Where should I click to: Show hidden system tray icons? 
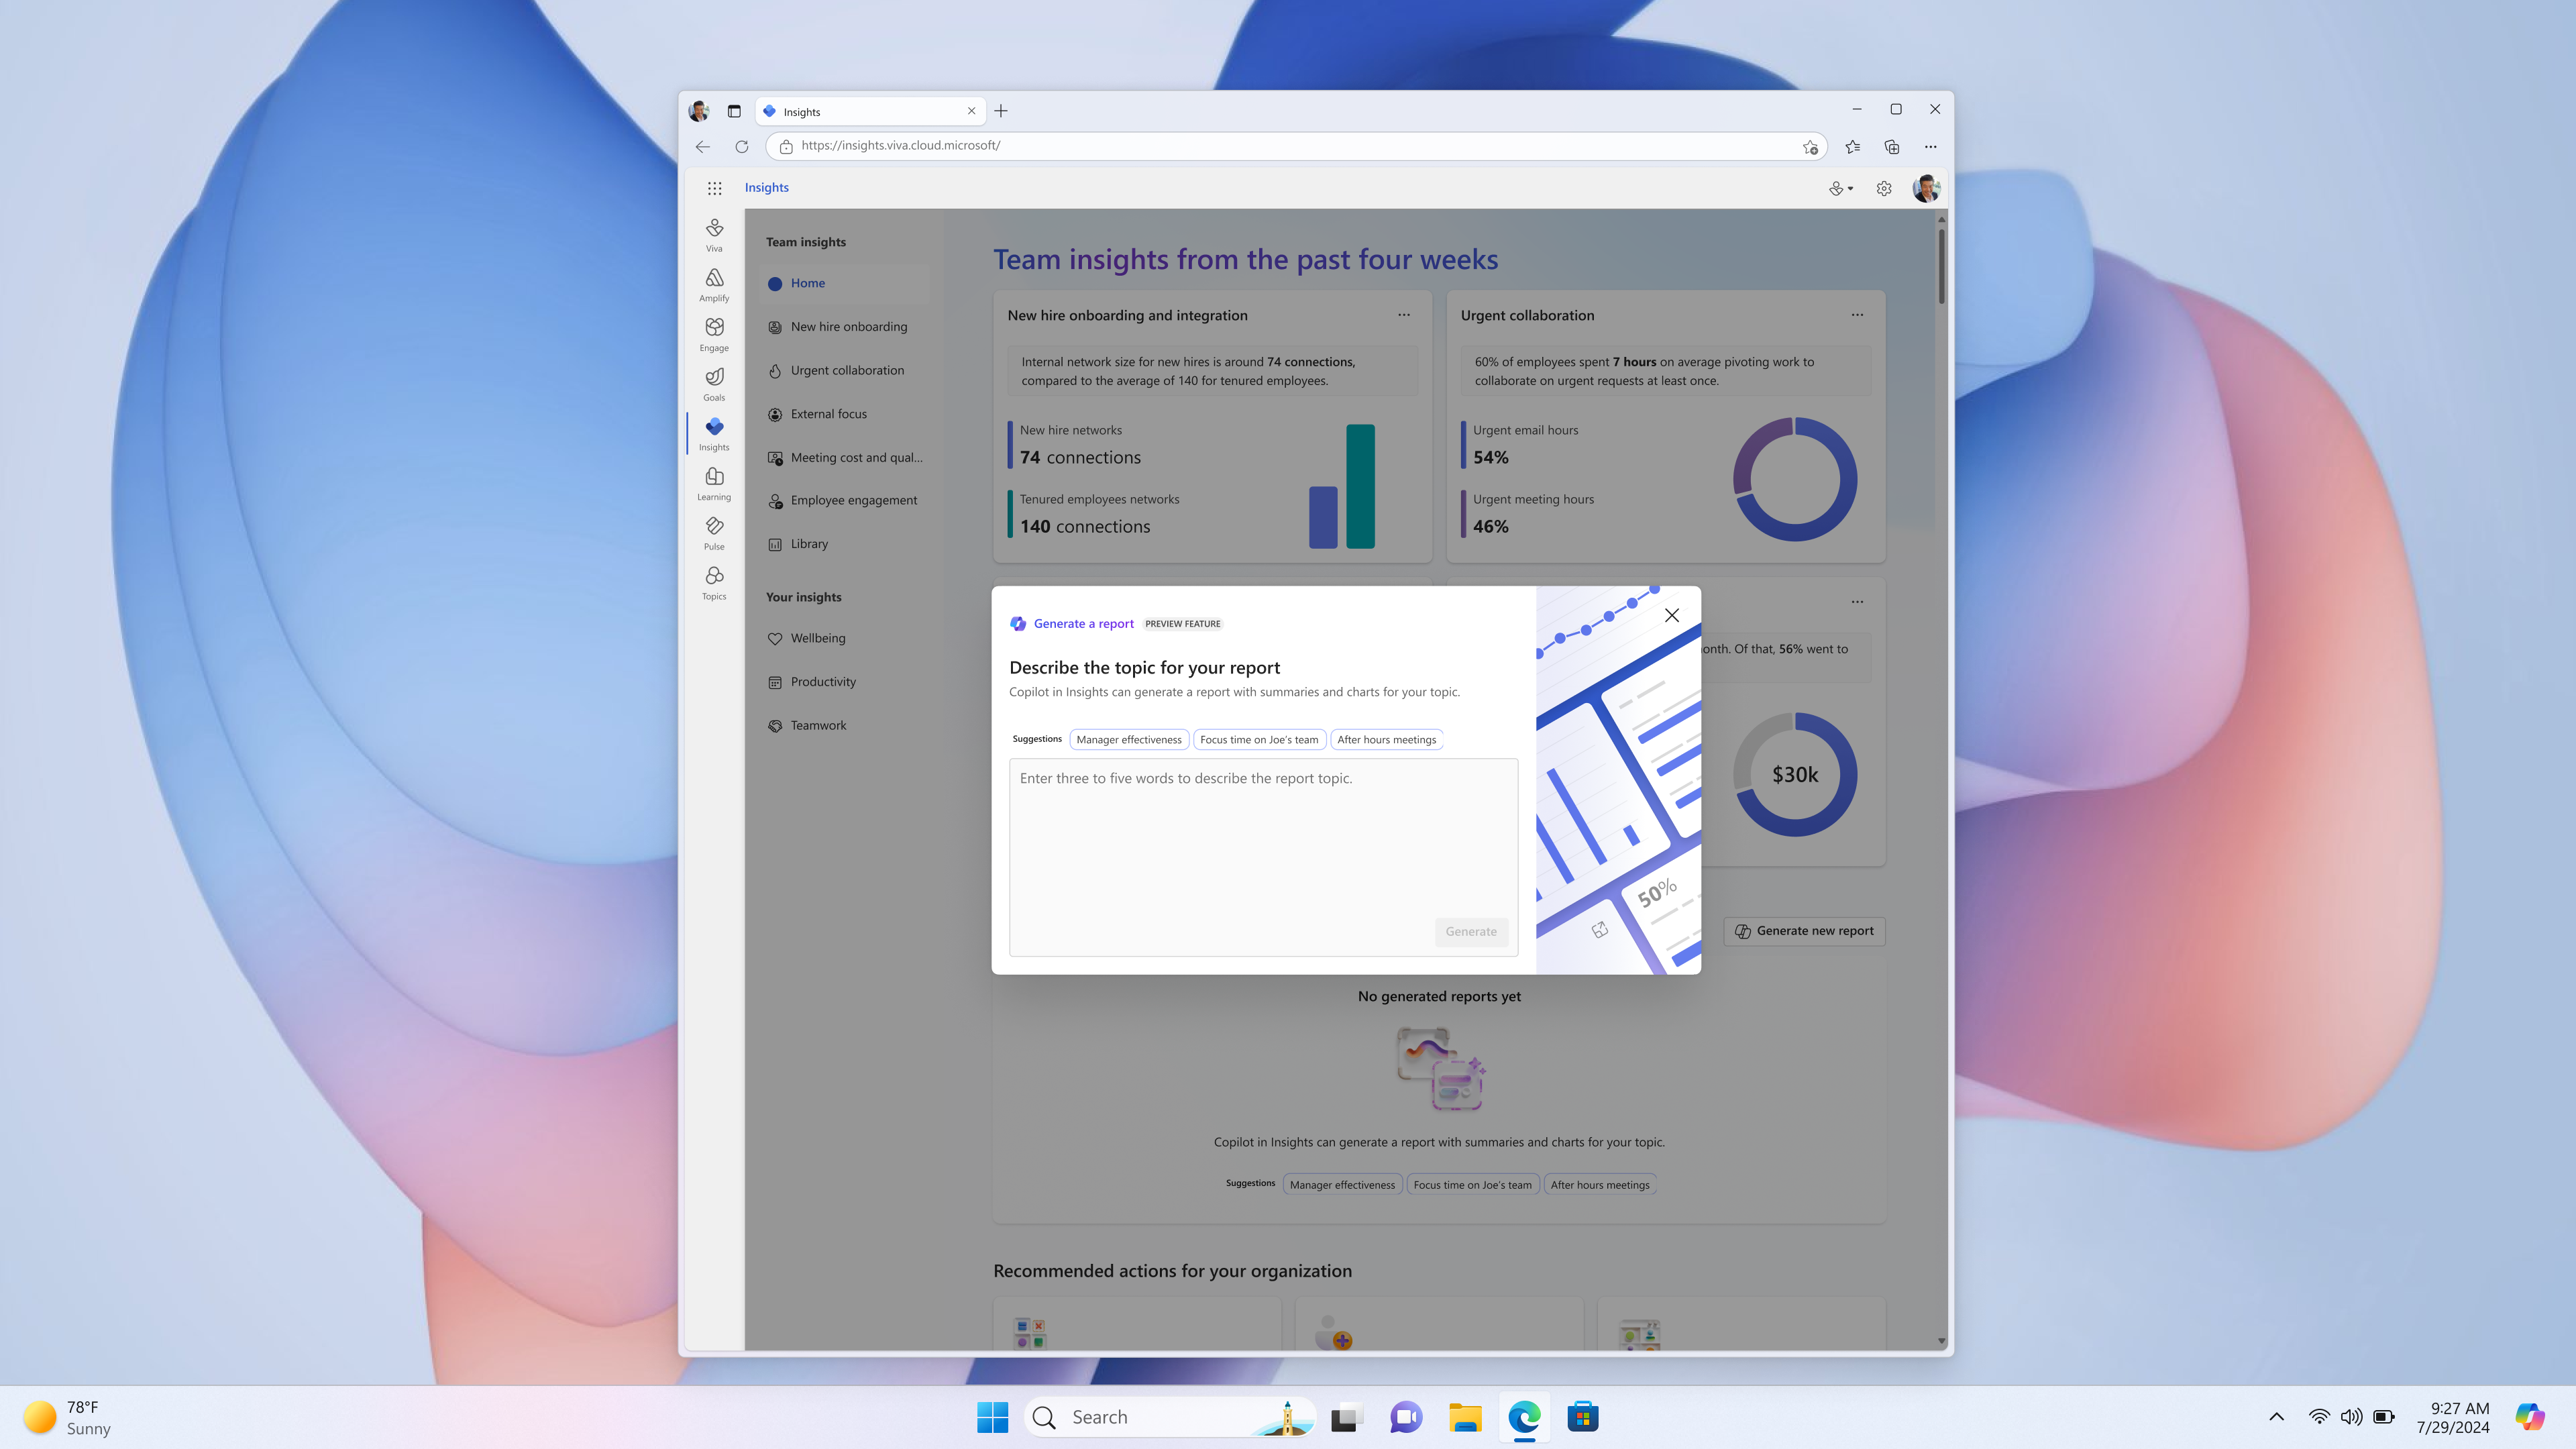(2276, 1417)
